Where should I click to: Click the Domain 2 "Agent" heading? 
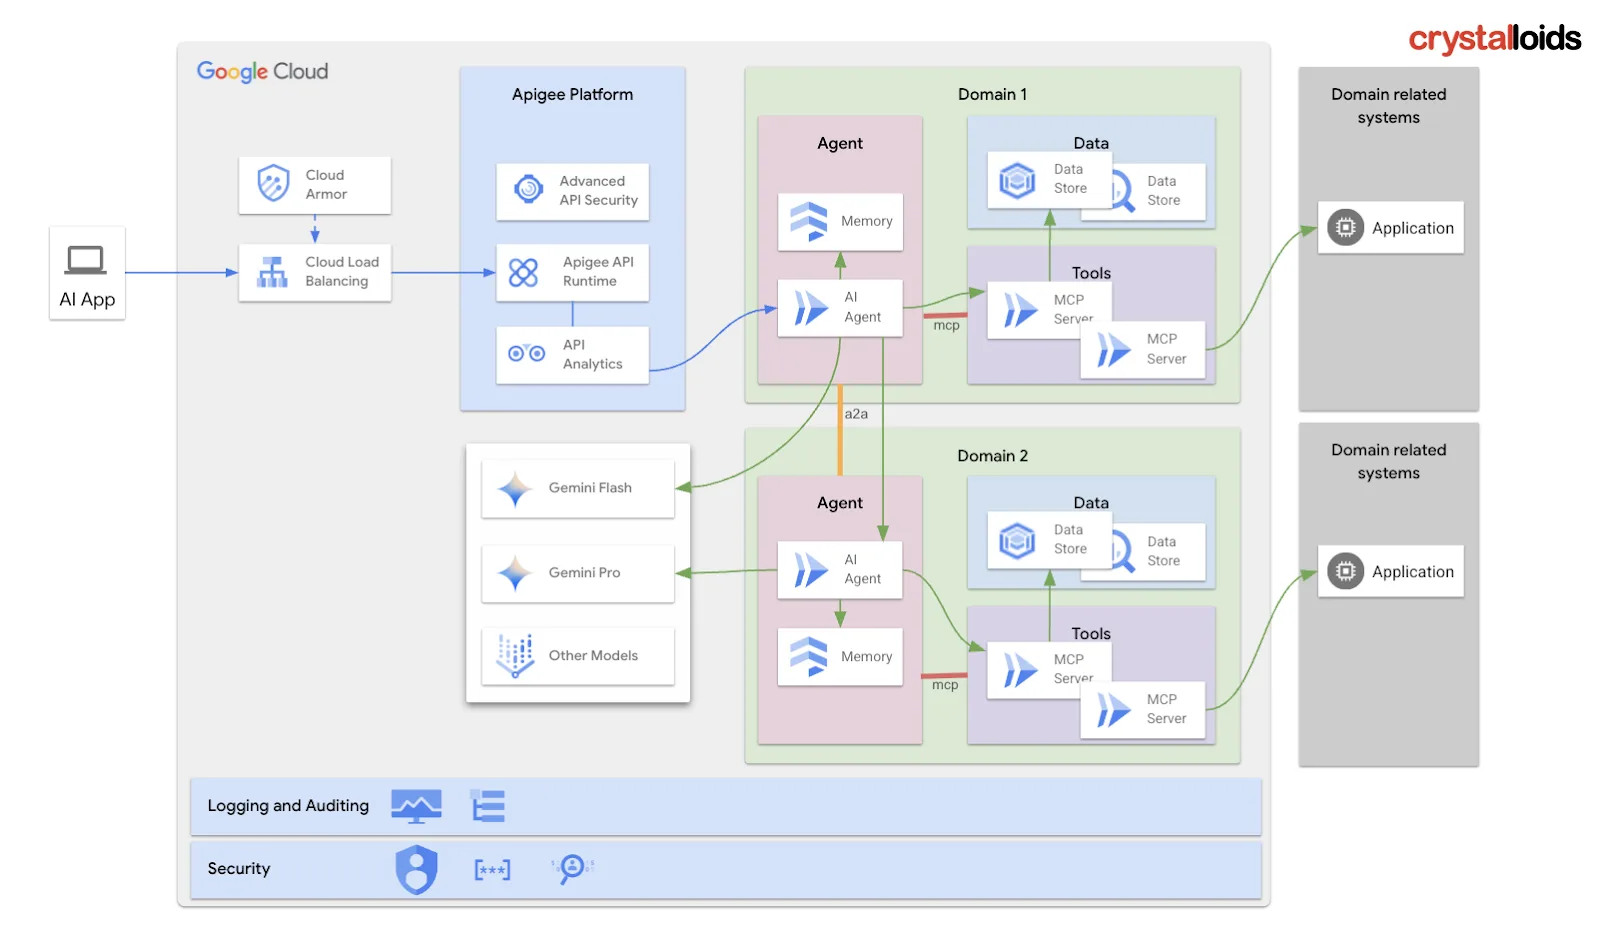tap(840, 504)
